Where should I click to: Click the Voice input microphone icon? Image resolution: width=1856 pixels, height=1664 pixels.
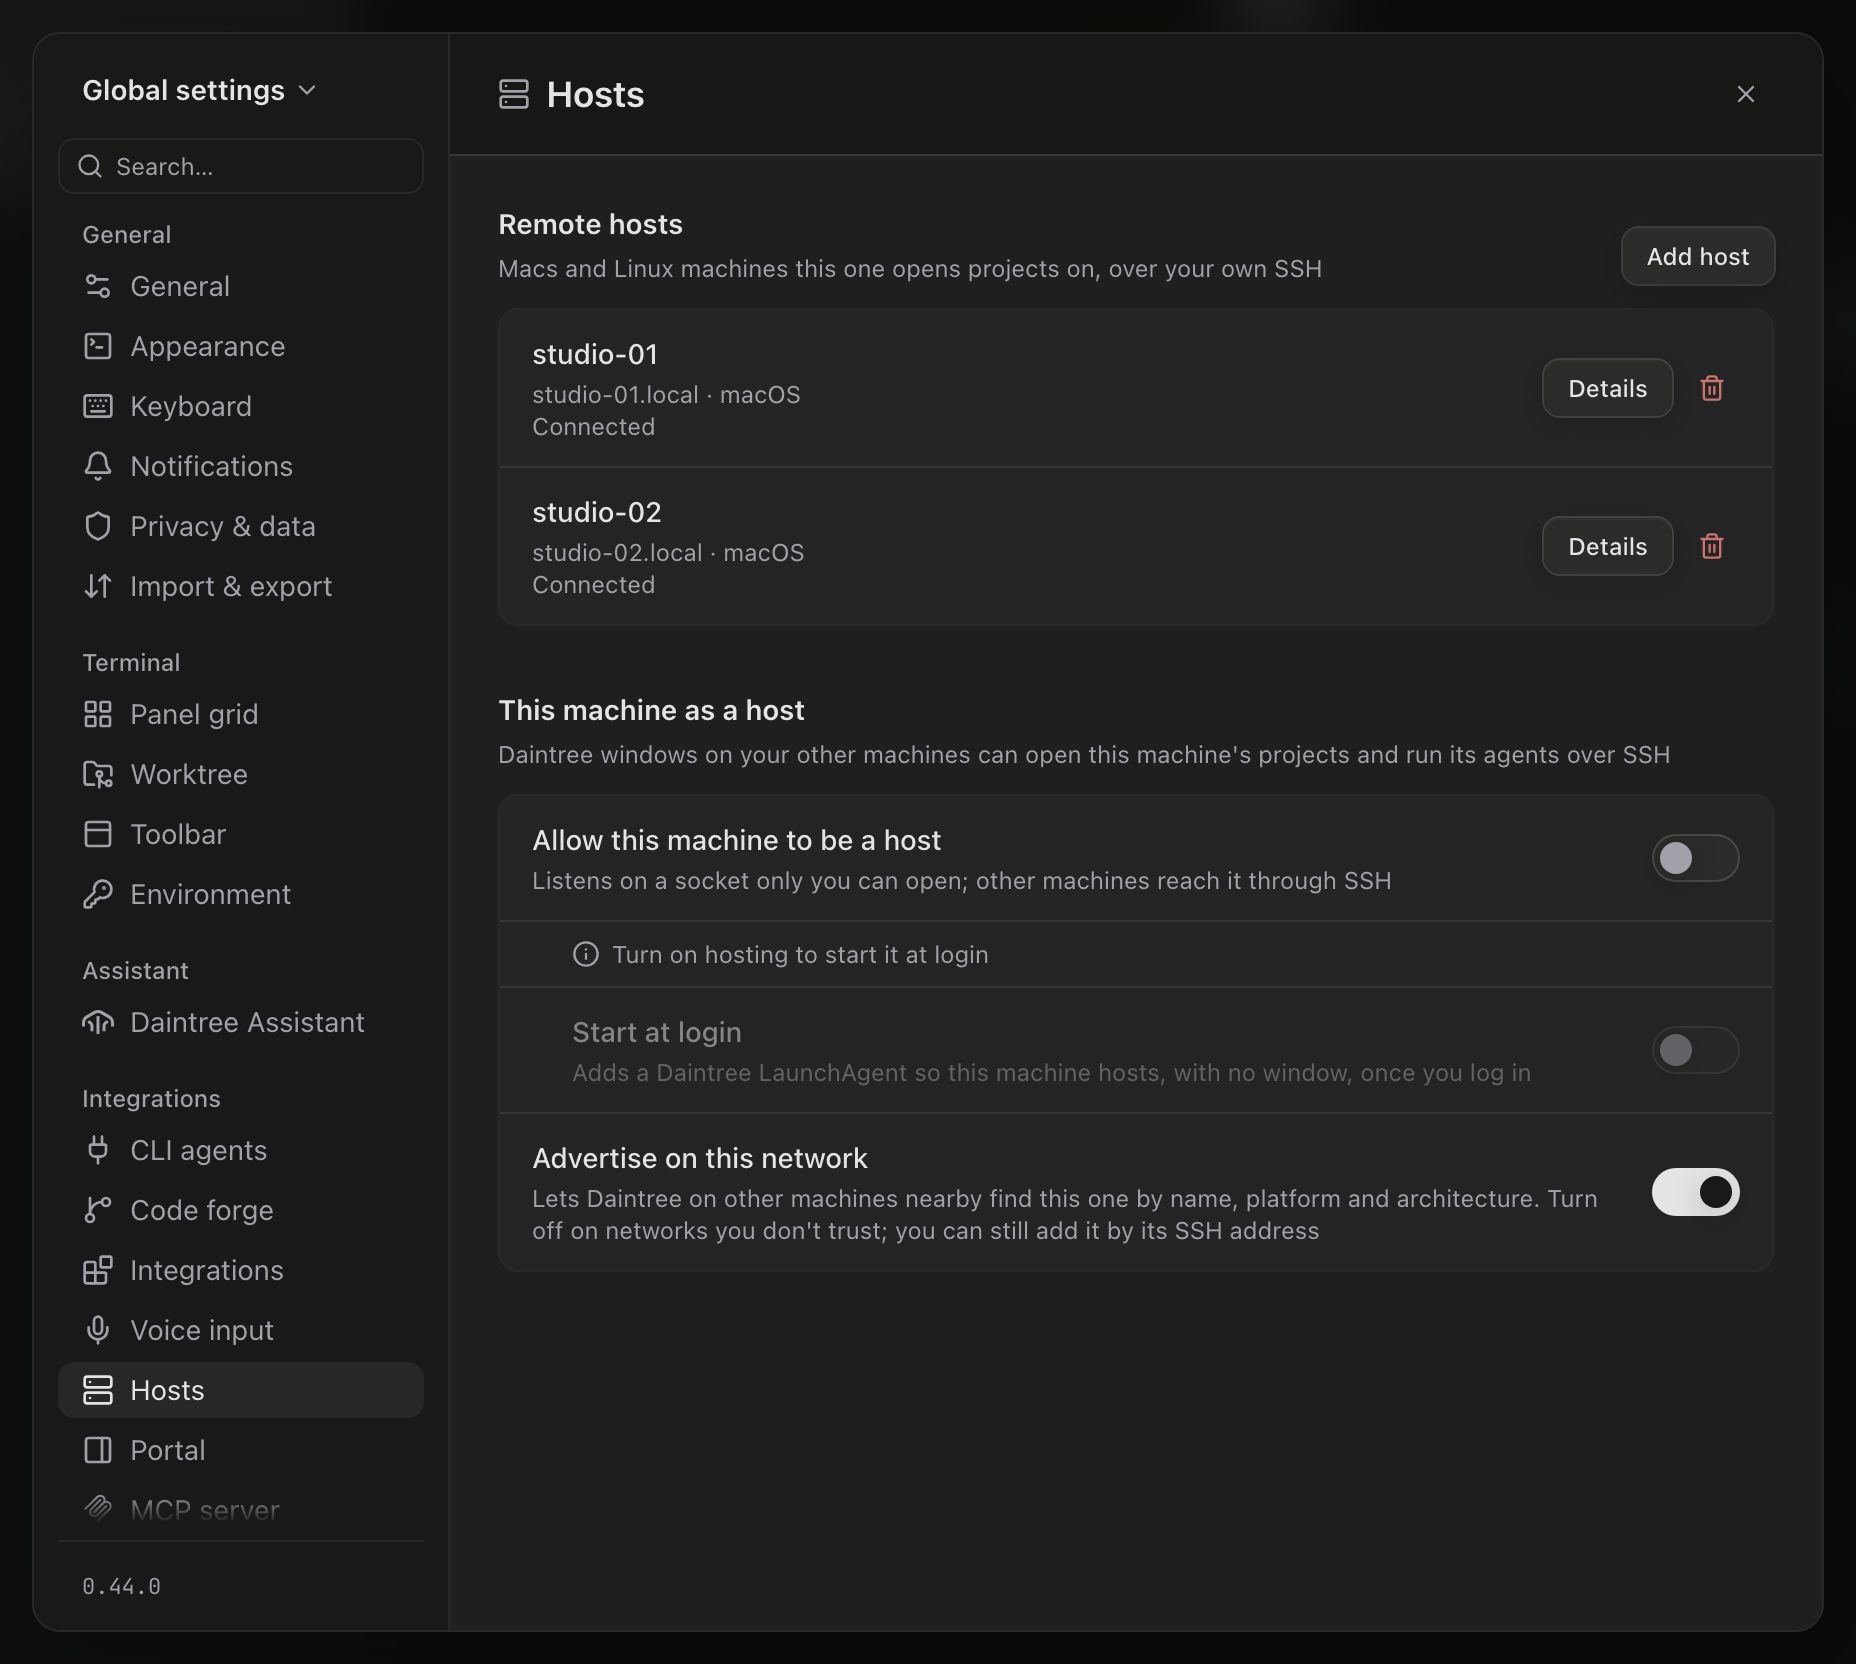pyautogui.click(x=97, y=1330)
